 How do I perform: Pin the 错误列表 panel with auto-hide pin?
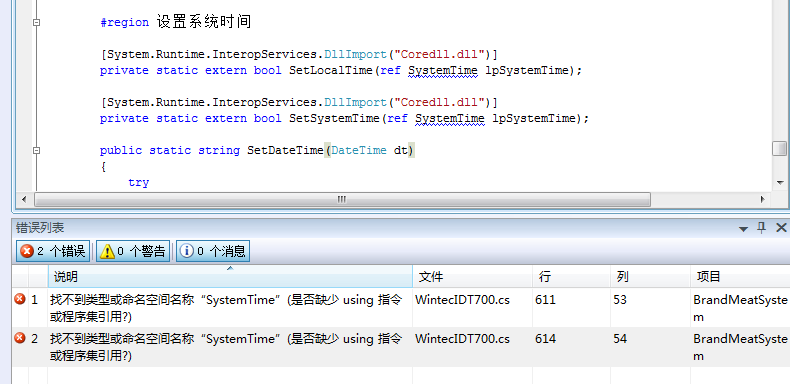[761, 228]
